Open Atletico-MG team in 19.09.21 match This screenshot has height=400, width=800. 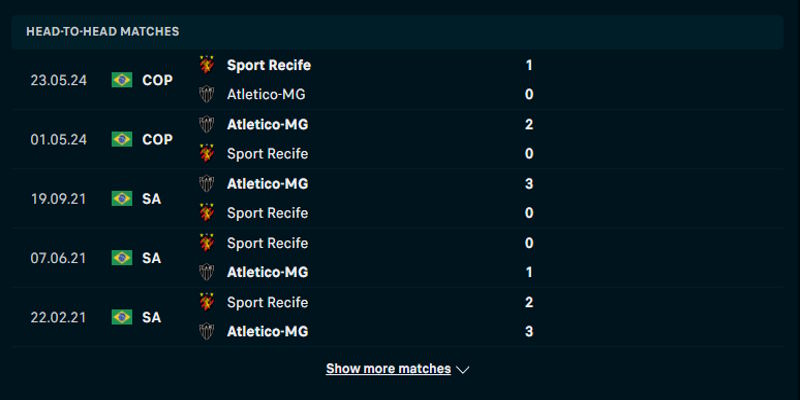click(267, 184)
